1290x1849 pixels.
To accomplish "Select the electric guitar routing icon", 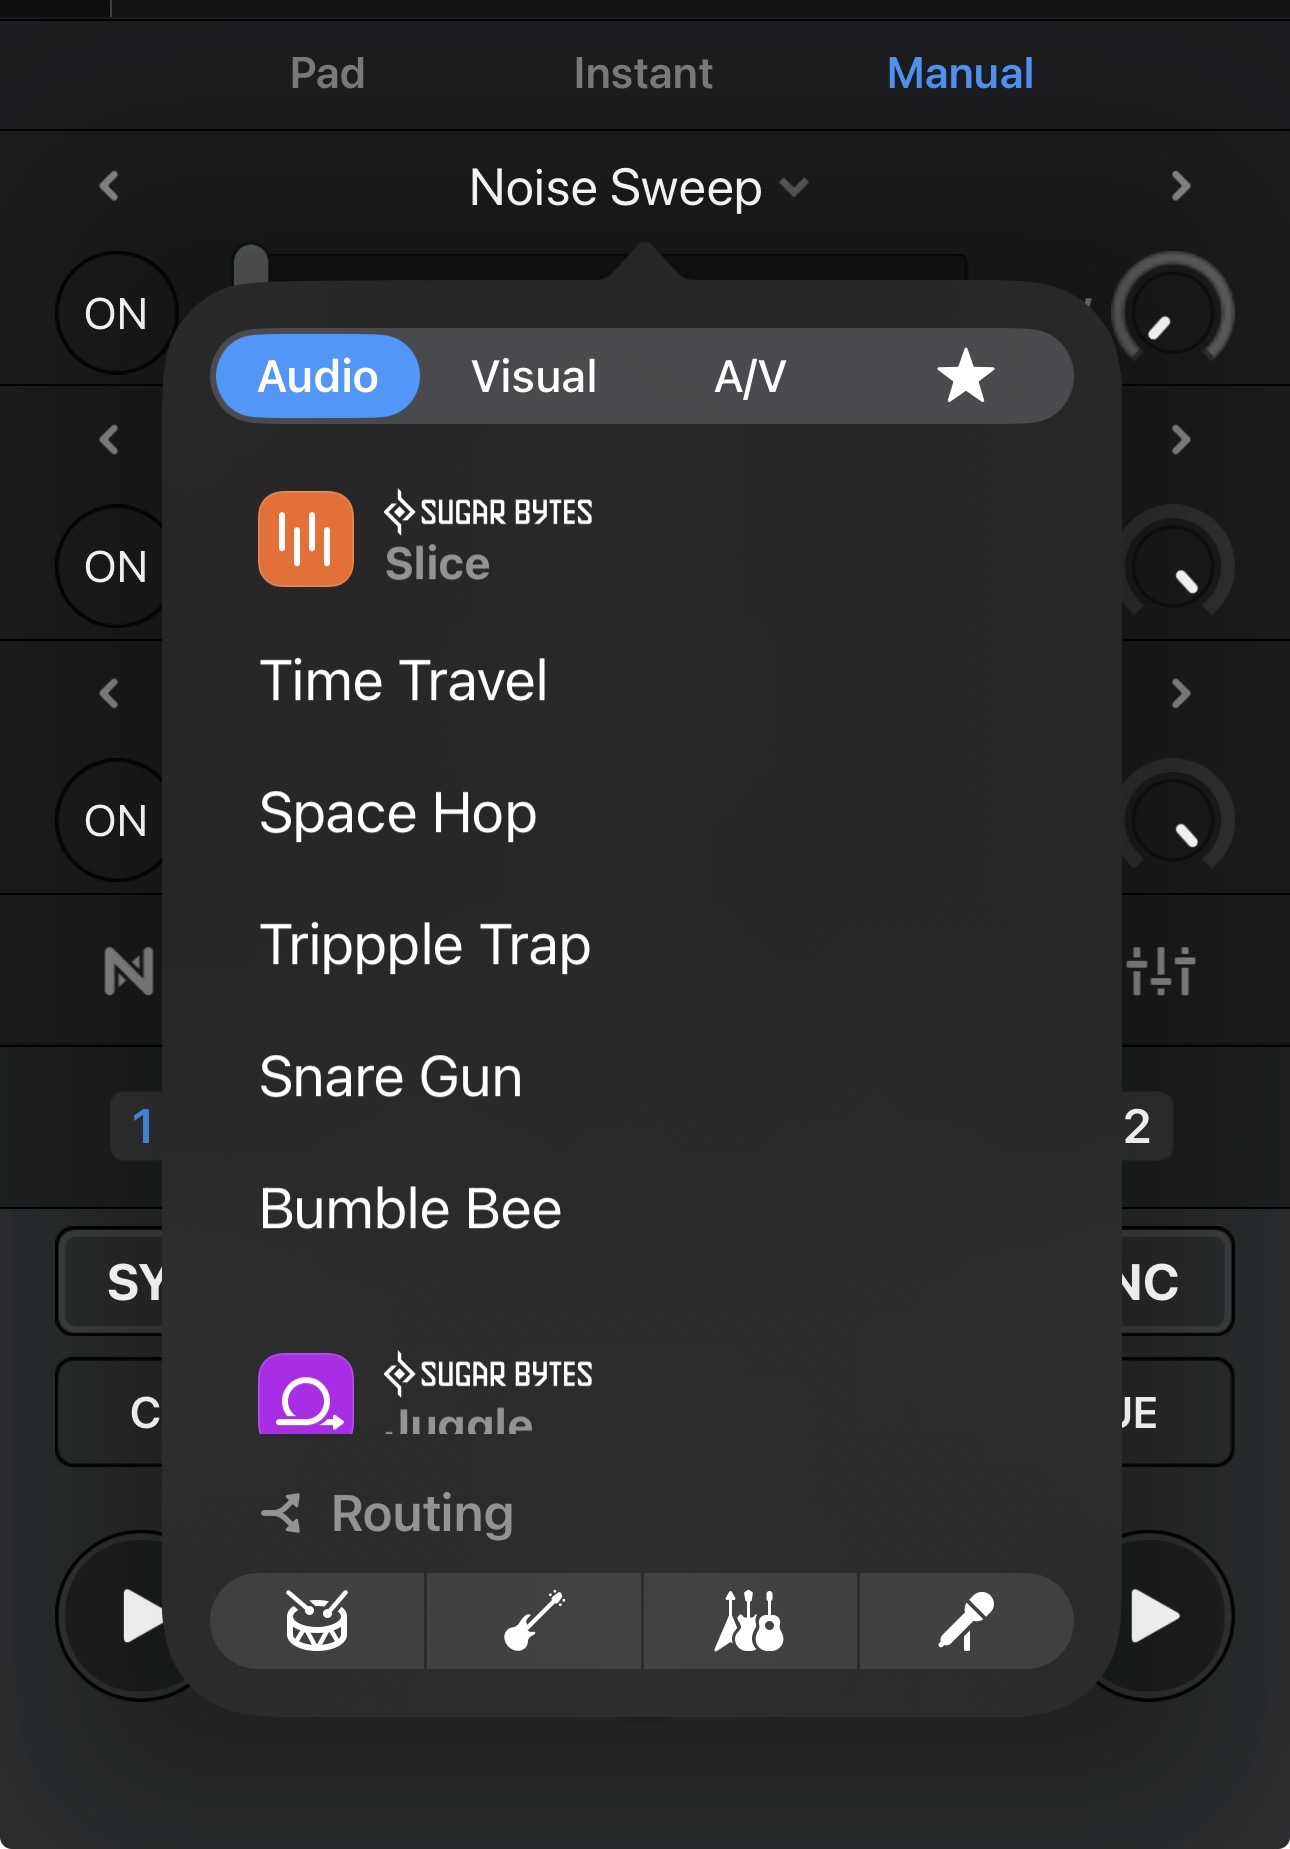I will click(x=534, y=1620).
